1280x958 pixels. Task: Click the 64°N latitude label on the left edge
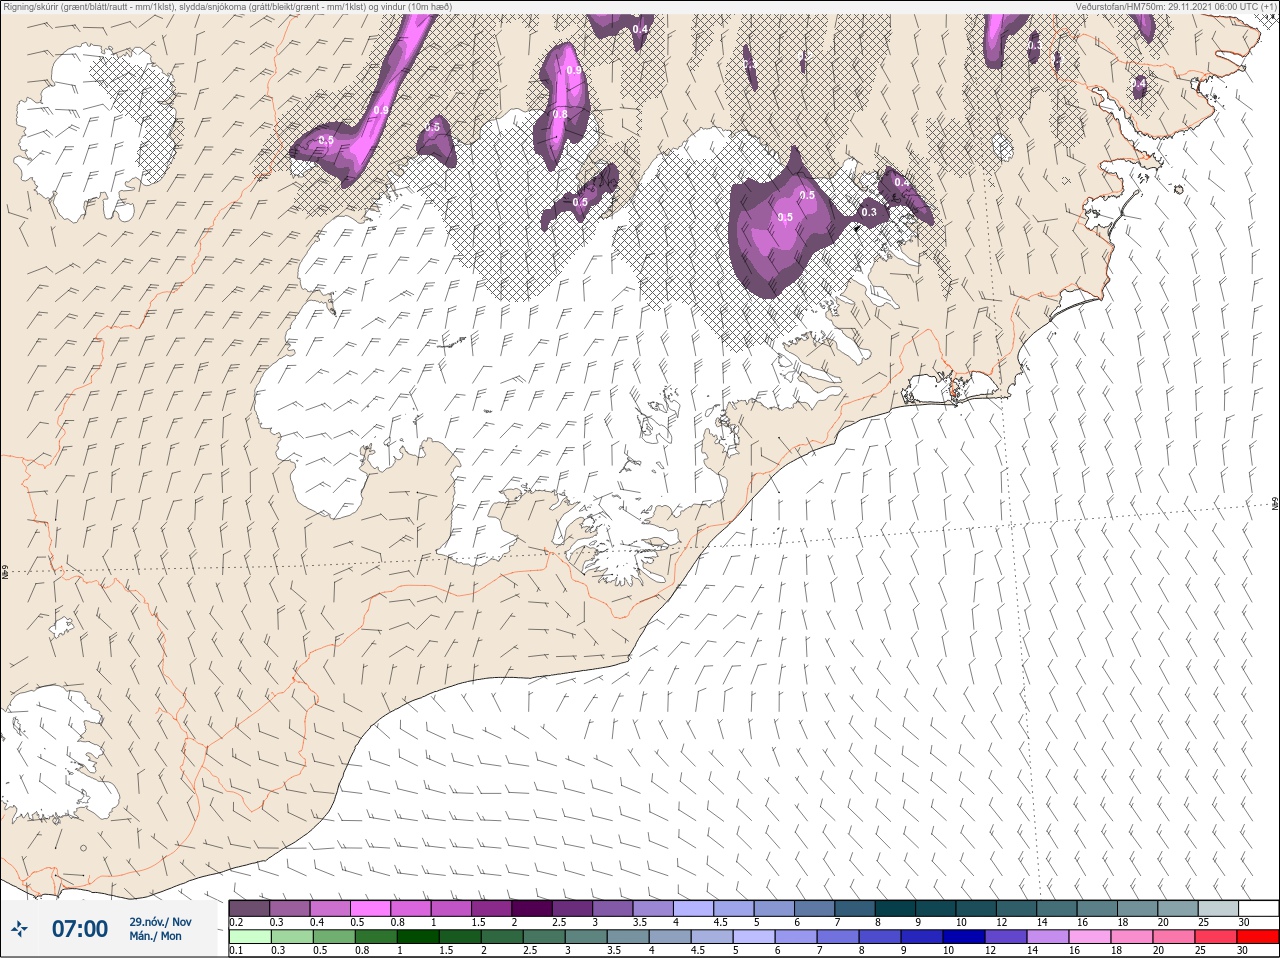tap(5, 573)
